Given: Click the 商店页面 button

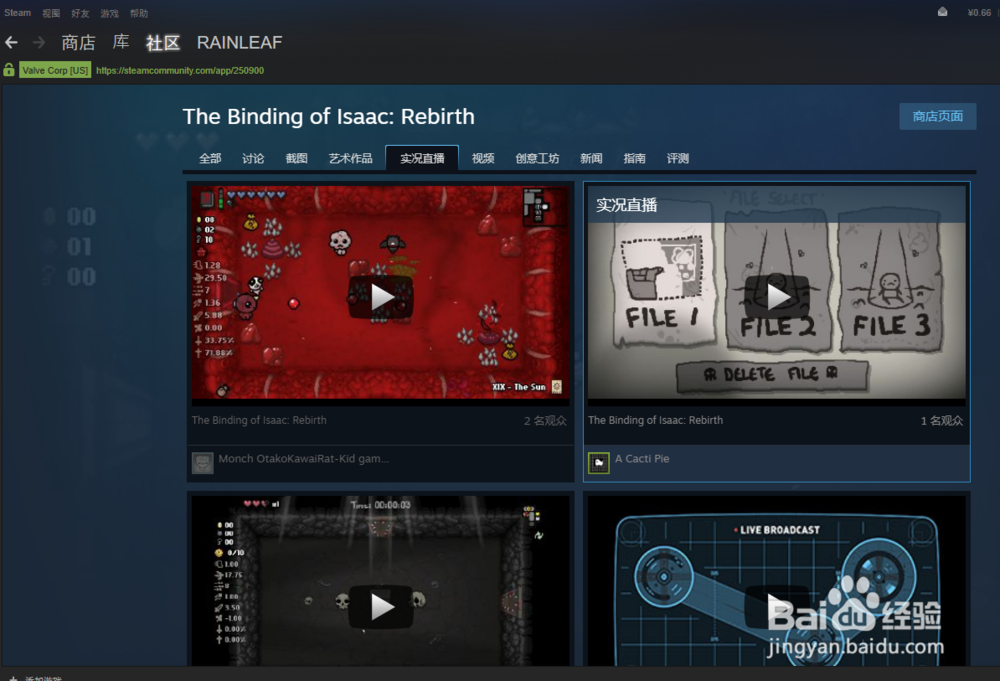Looking at the screenshot, I should pyautogui.click(x=938, y=117).
